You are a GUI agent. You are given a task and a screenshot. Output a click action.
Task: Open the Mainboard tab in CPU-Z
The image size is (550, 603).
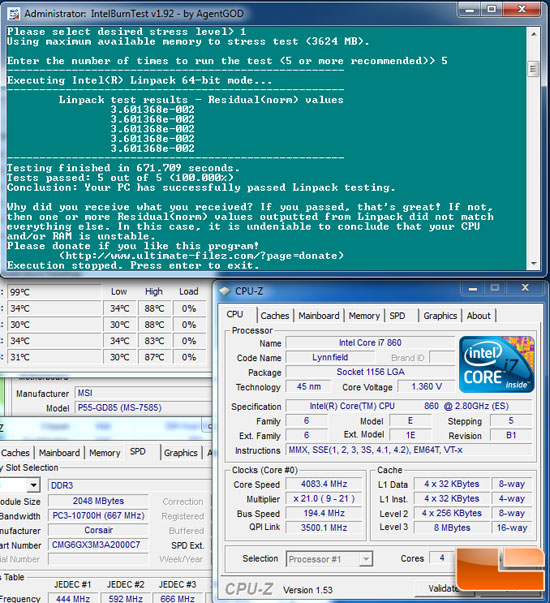pos(319,316)
